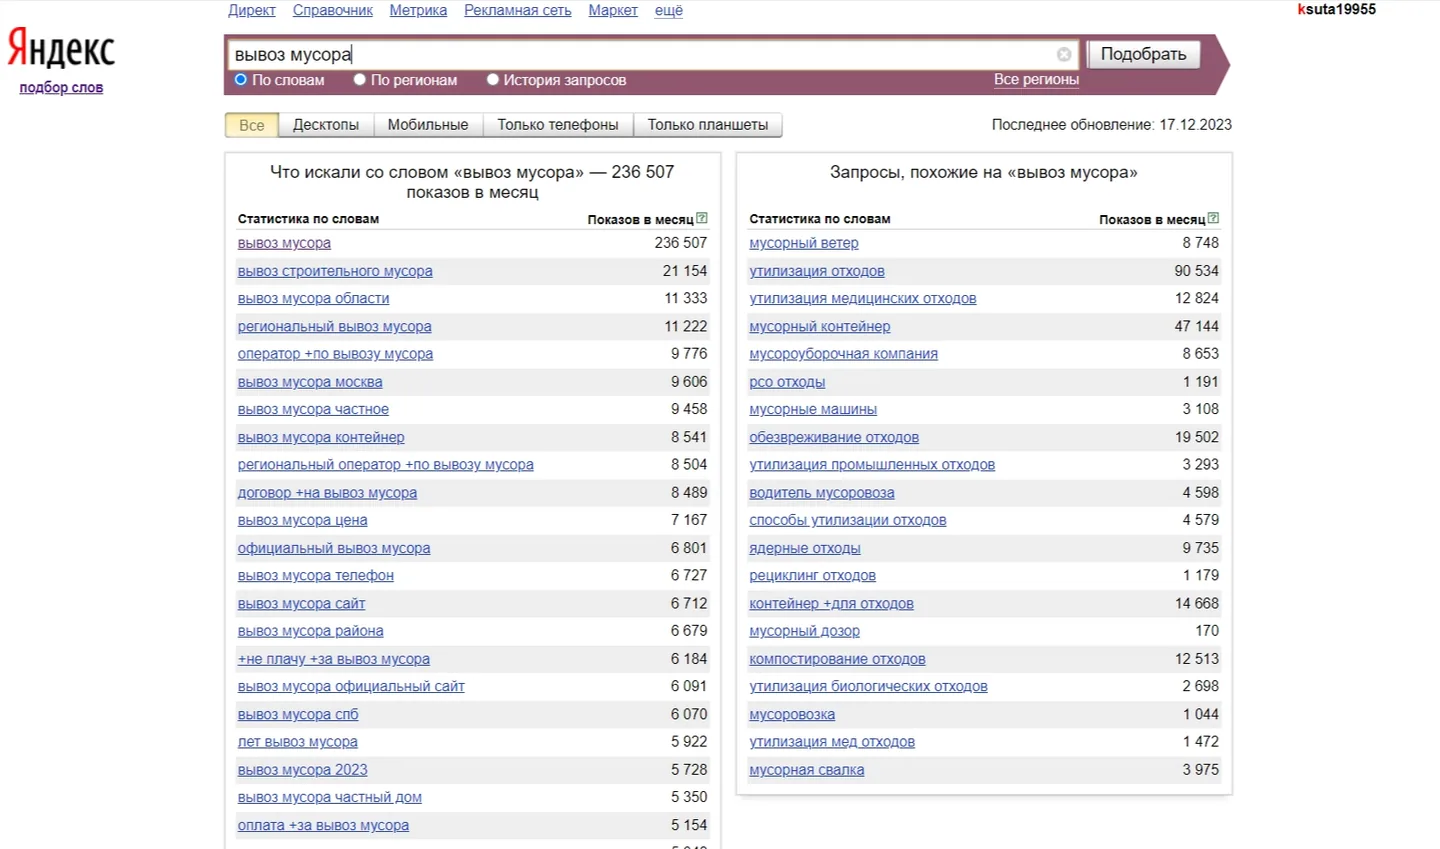Image resolution: width=1440 pixels, height=849 pixels.
Task: Switch to the 'Только планшеты' tab
Action: click(708, 125)
